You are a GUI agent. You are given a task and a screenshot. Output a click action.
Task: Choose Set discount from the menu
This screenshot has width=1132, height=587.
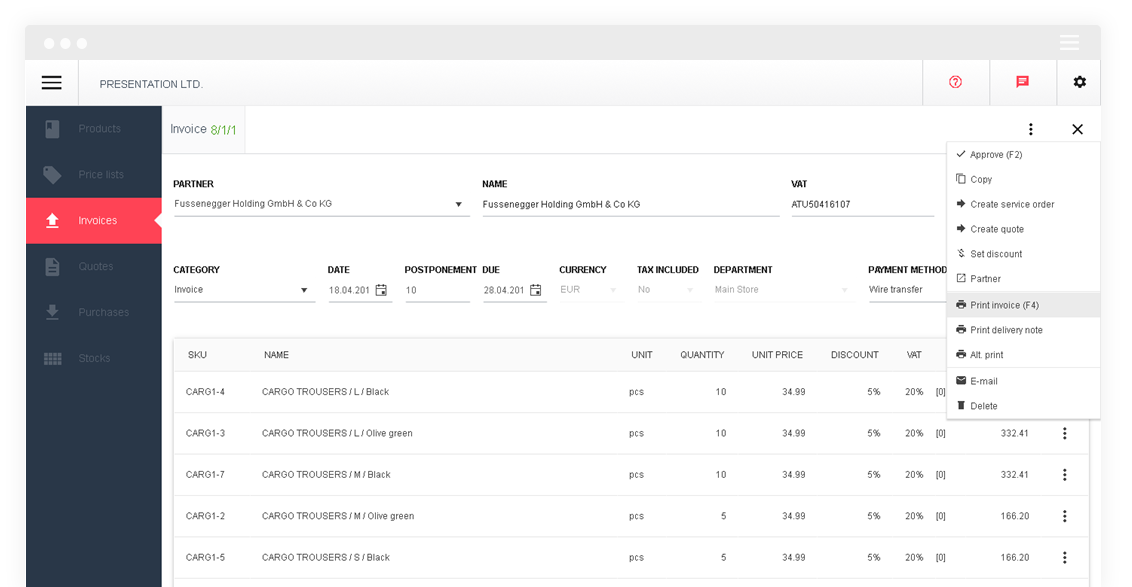1023,254
